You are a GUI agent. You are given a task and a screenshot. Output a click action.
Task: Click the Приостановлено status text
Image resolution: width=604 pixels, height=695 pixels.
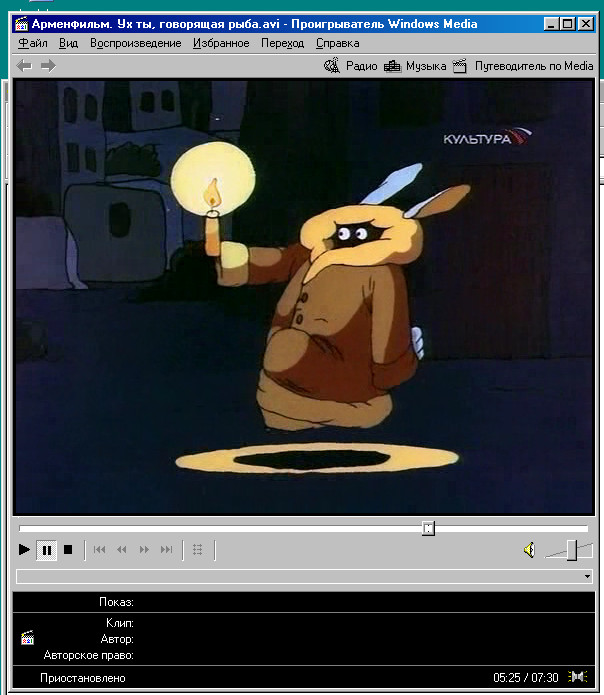83,678
